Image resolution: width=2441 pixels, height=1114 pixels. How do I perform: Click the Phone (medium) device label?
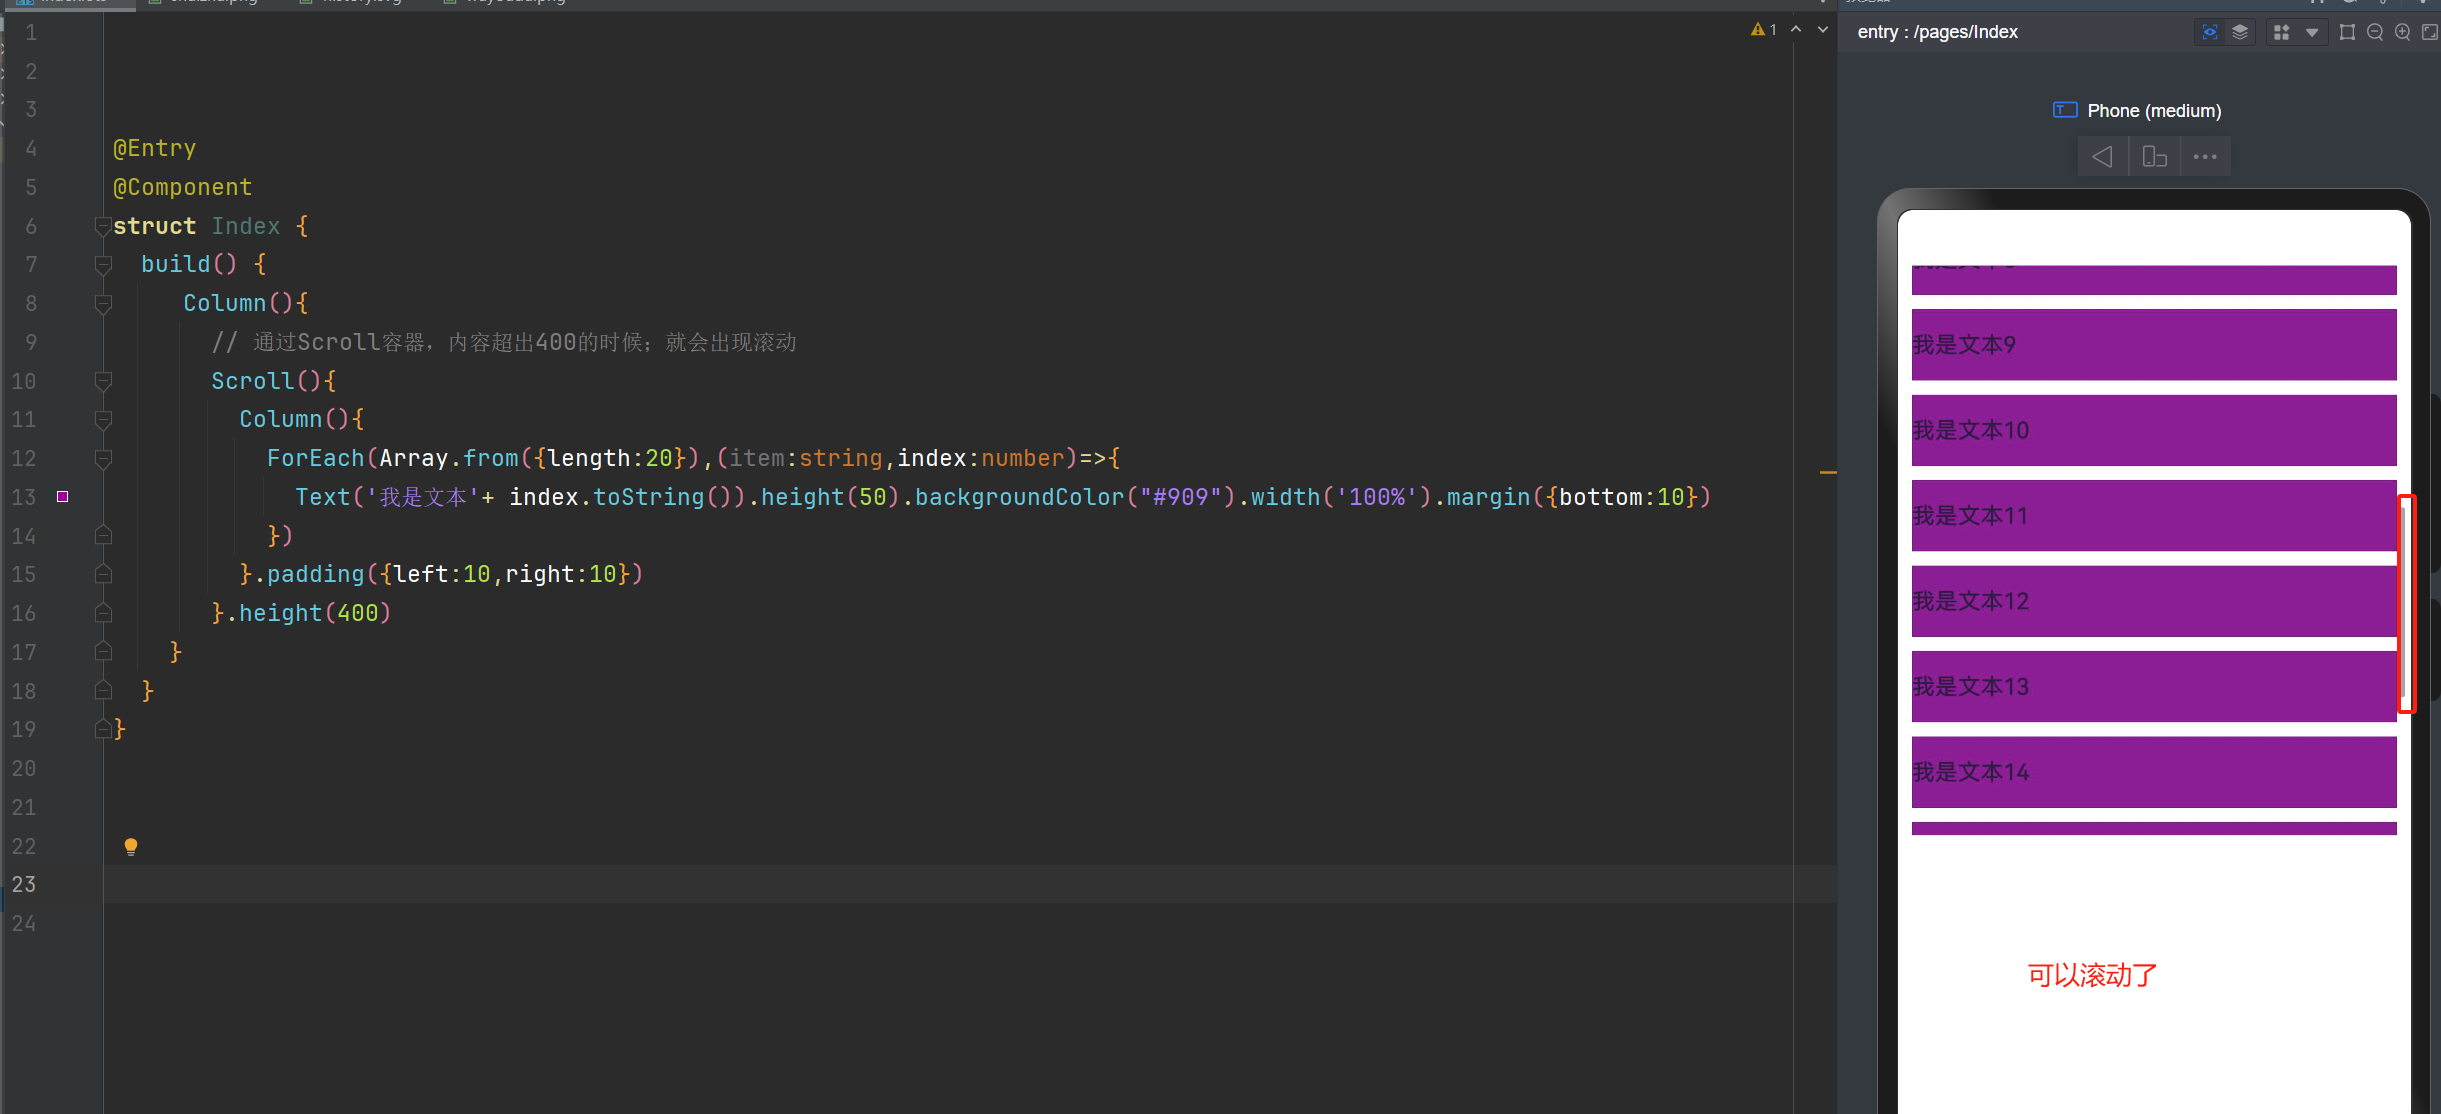click(x=2153, y=111)
